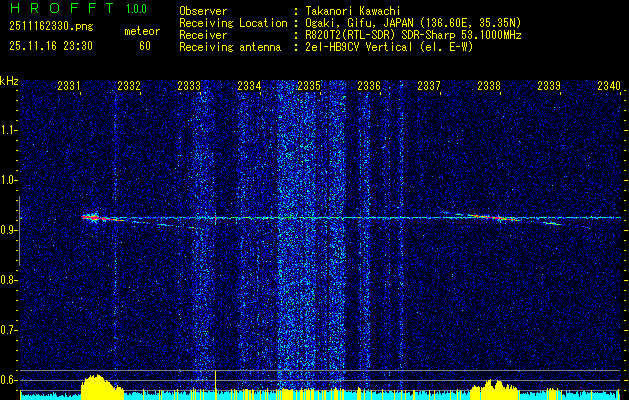
Task: Click the yellow double power peak under 2338
Action: (494, 388)
